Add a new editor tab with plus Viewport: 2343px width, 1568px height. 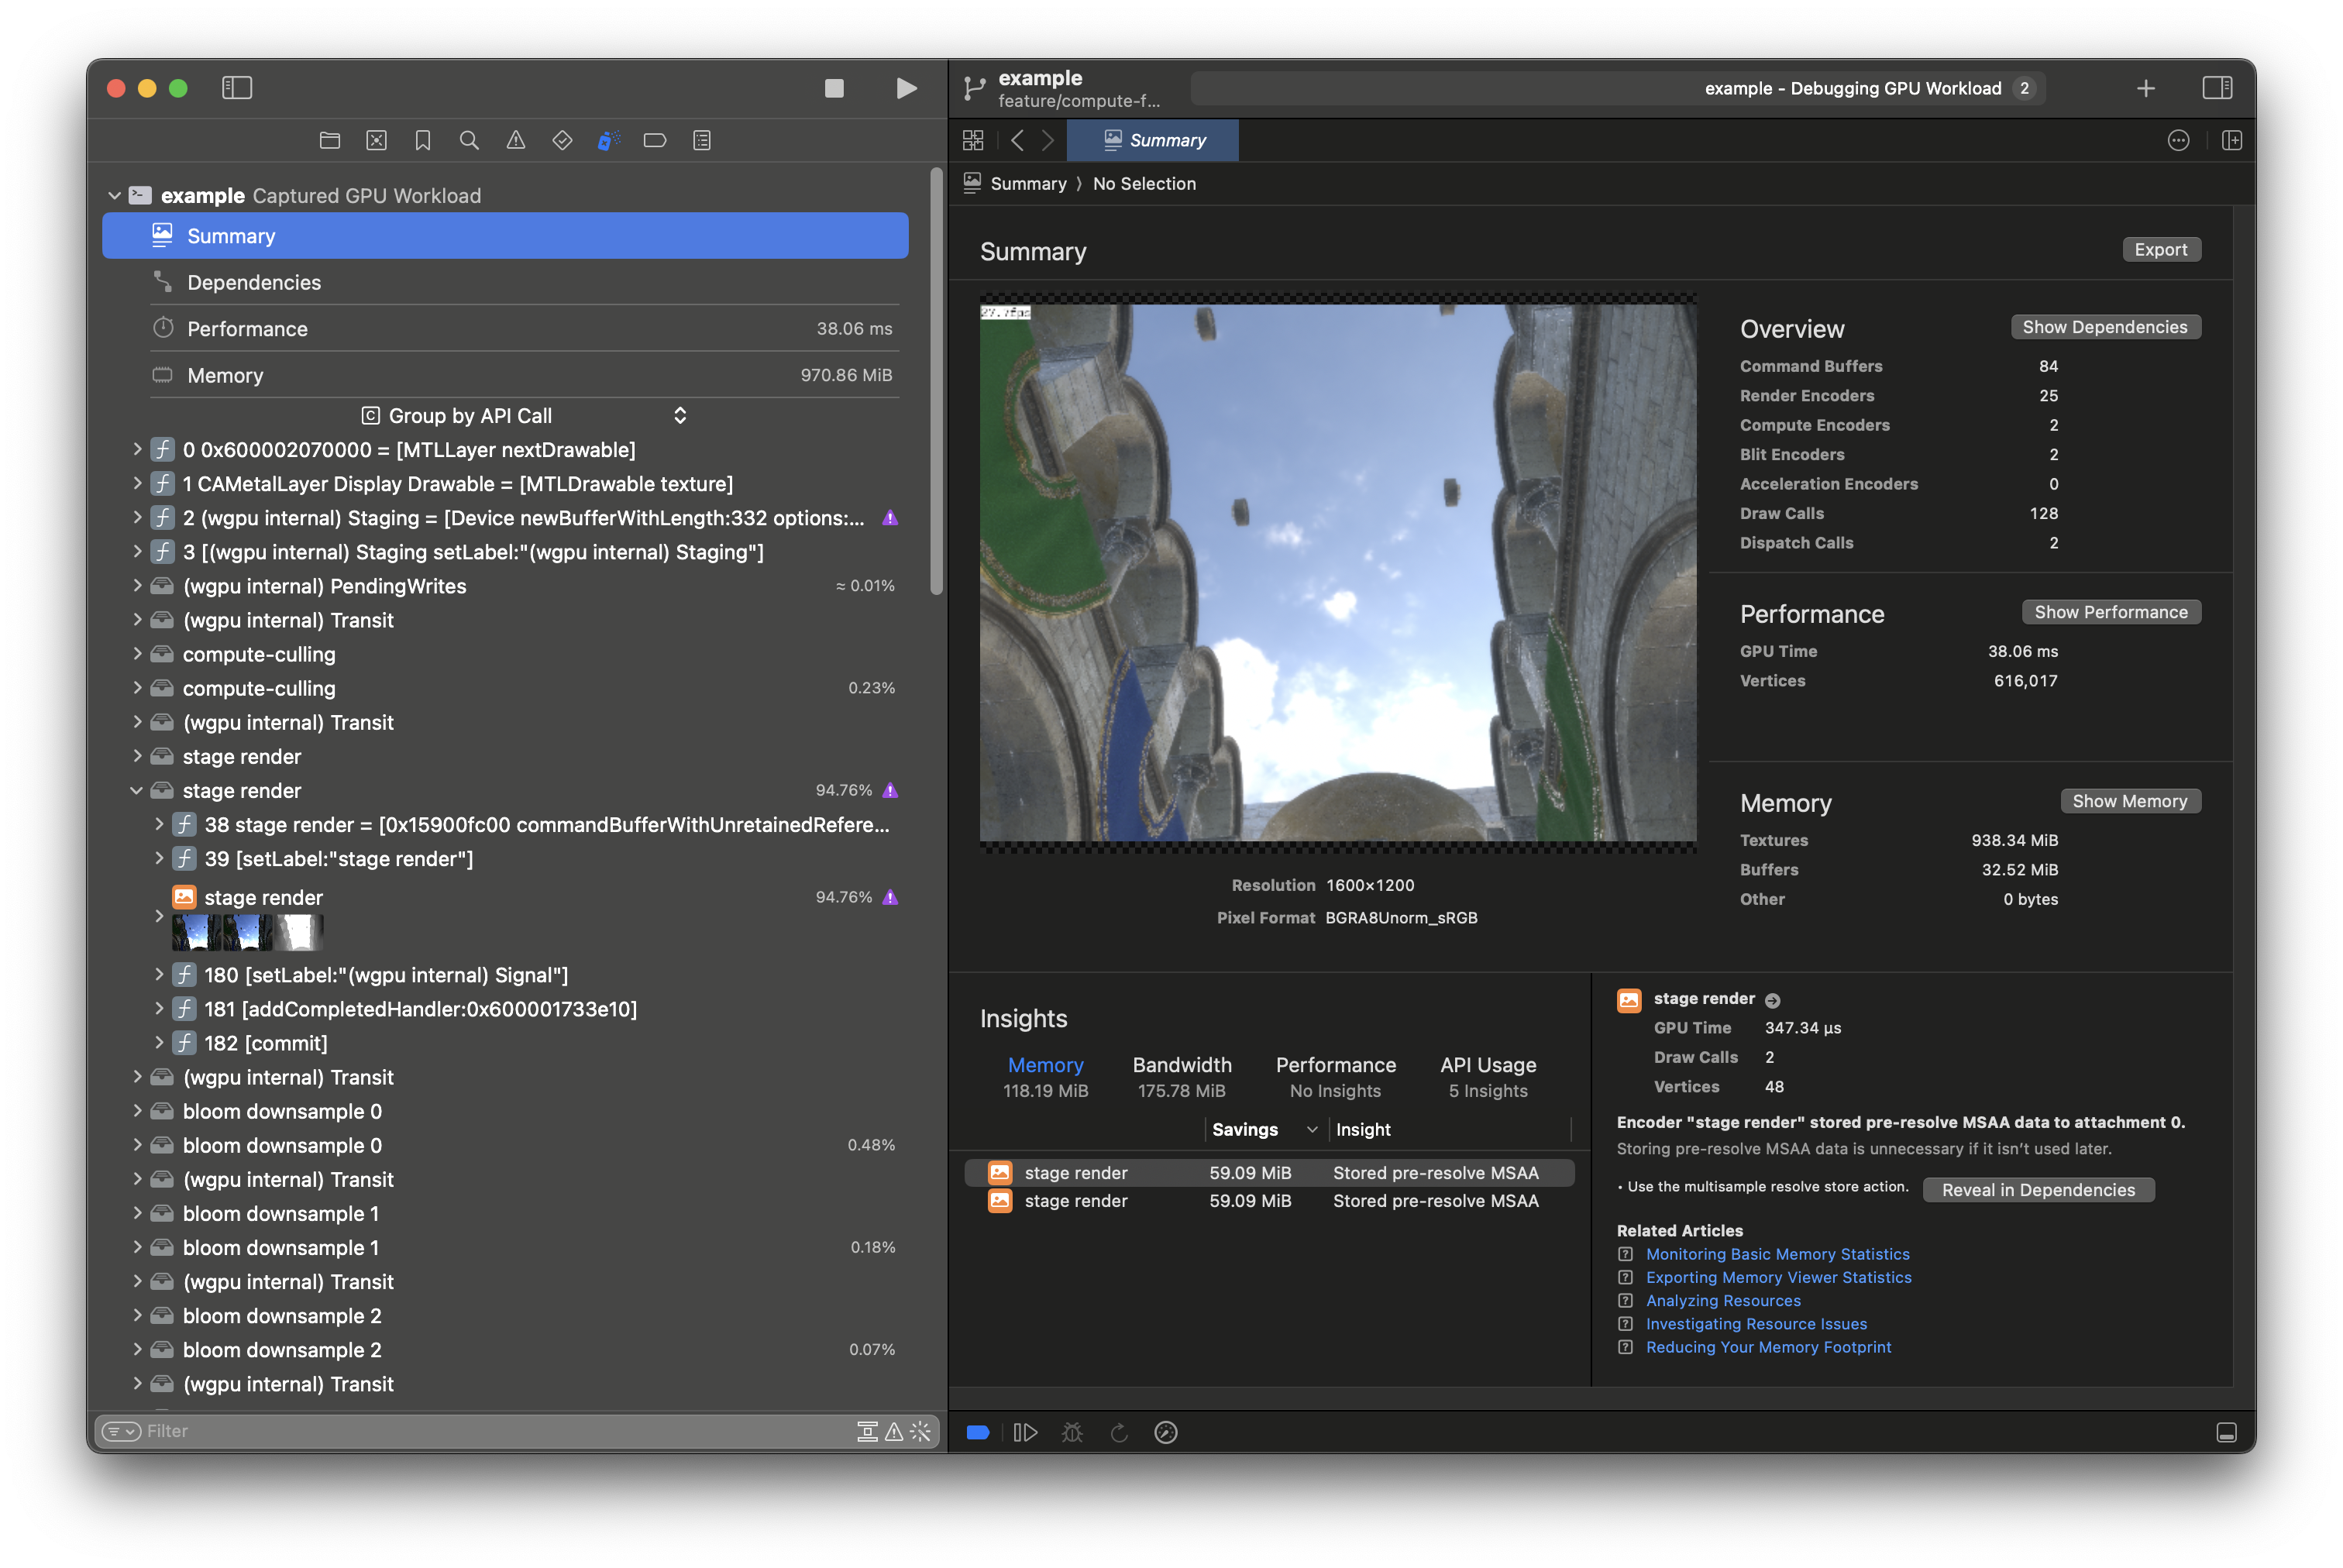point(2146,88)
